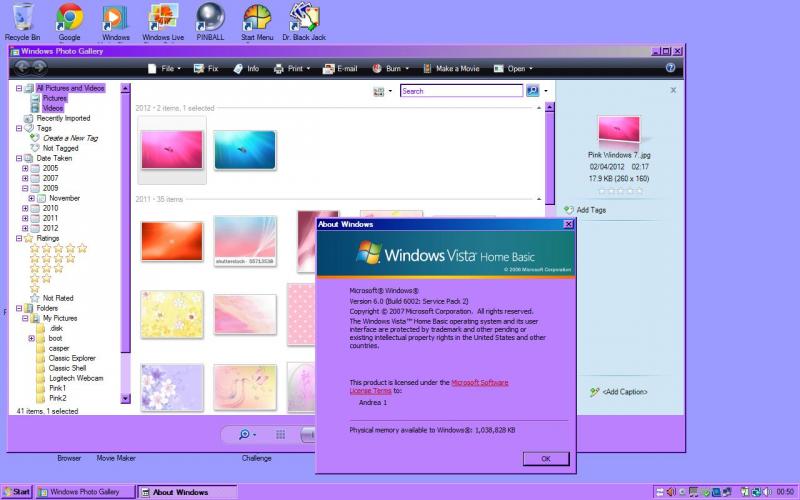Click the search magnifier button
The image size is (800, 500).
(x=532, y=91)
